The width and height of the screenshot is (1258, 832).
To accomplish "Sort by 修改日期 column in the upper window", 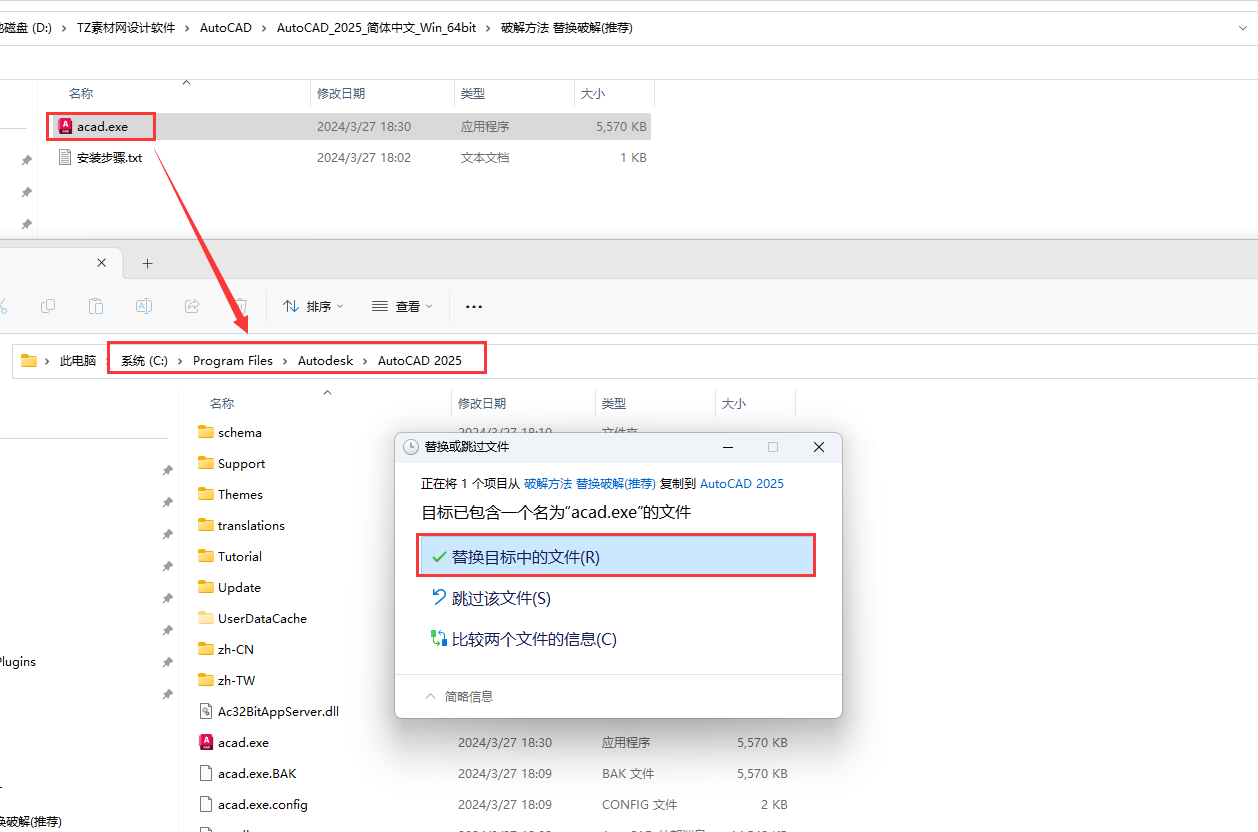I will click(x=341, y=93).
